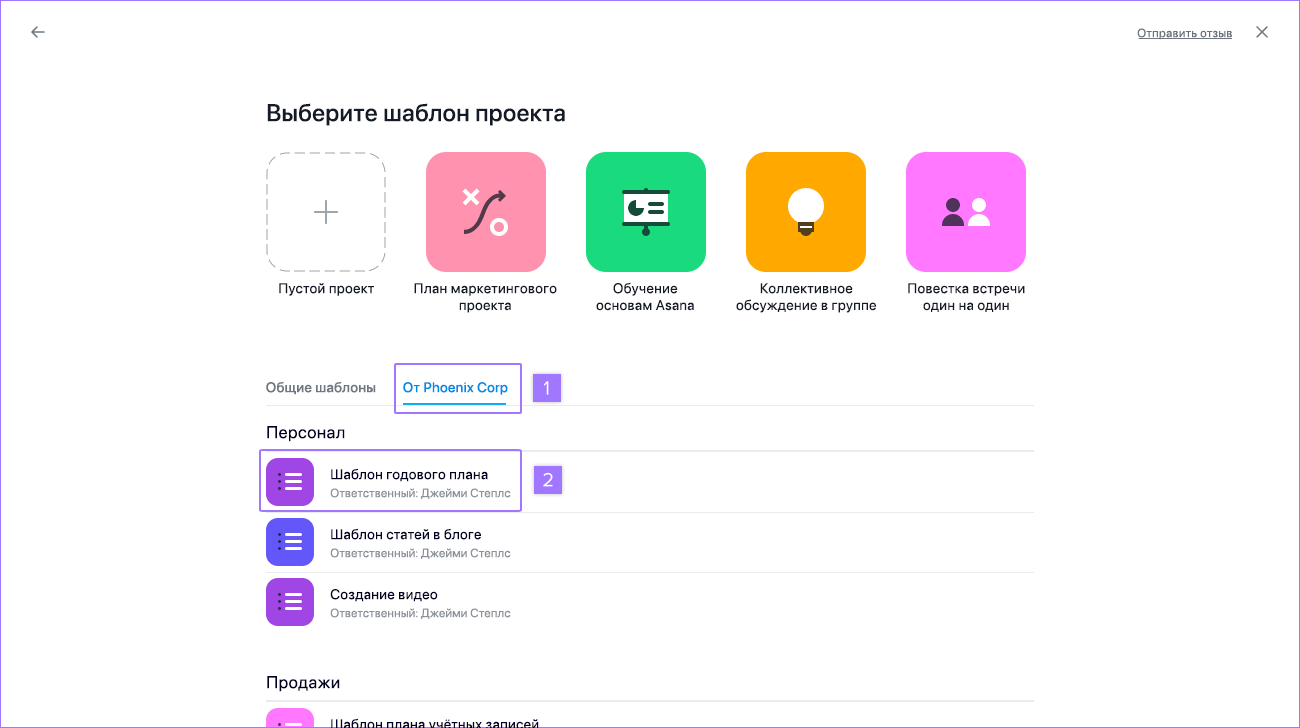Click the Создание видео list icon
This screenshot has width=1300, height=728.
coord(290,602)
